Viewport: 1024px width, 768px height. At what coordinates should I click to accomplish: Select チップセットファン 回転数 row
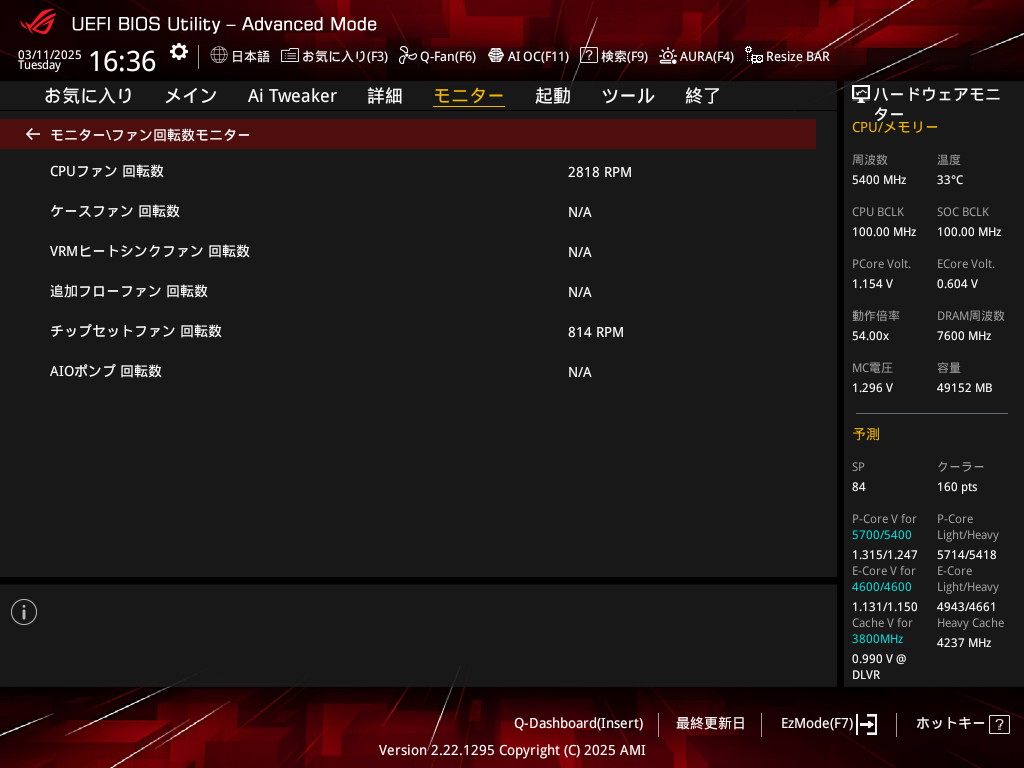tap(408, 332)
